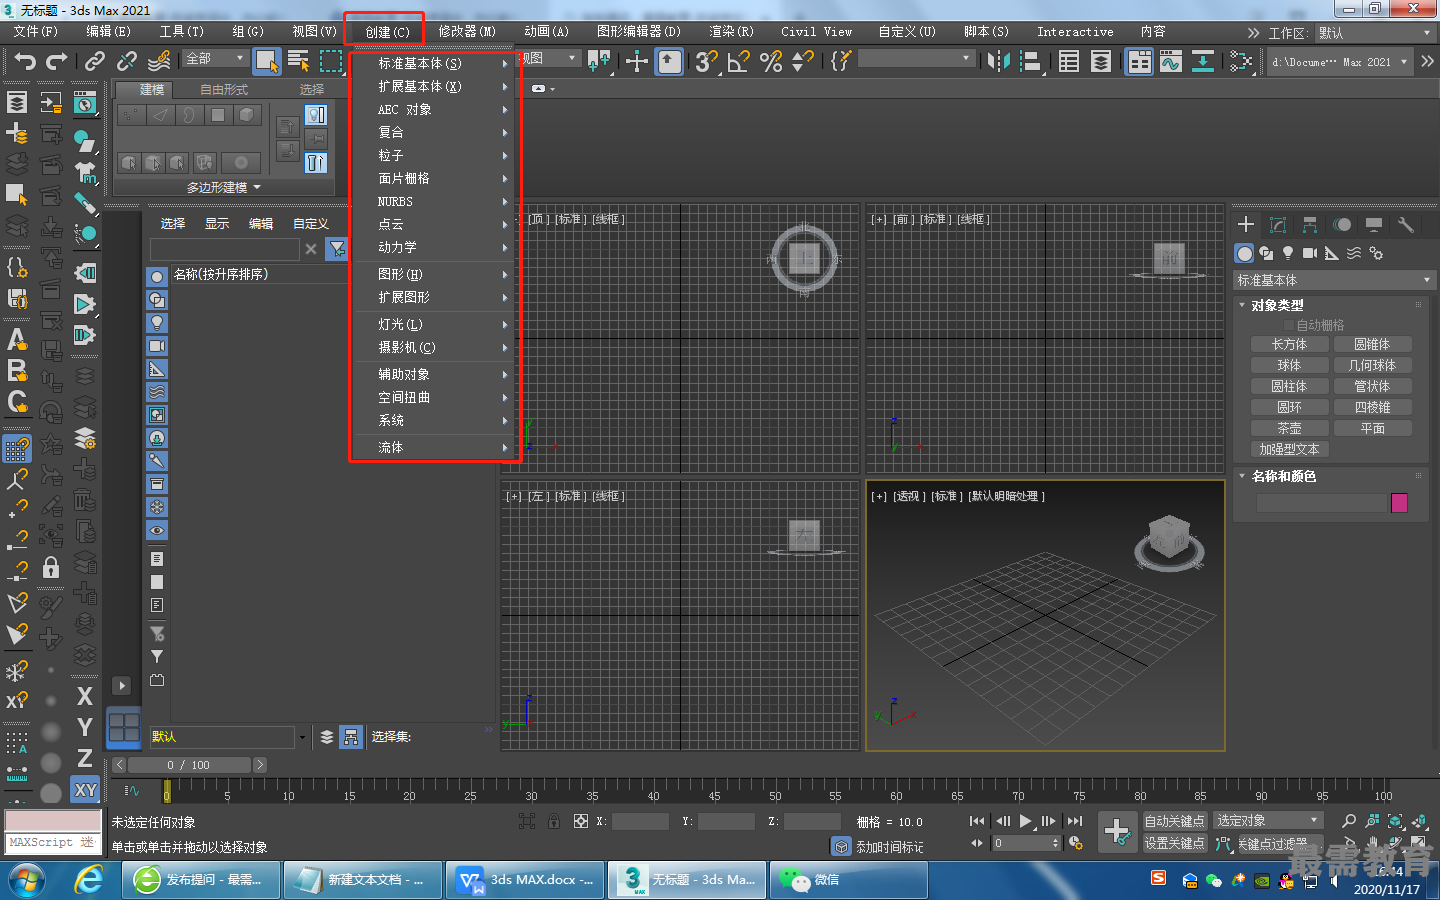Open the 灯光(L) submenu
The height and width of the screenshot is (900, 1440).
[x=435, y=324]
